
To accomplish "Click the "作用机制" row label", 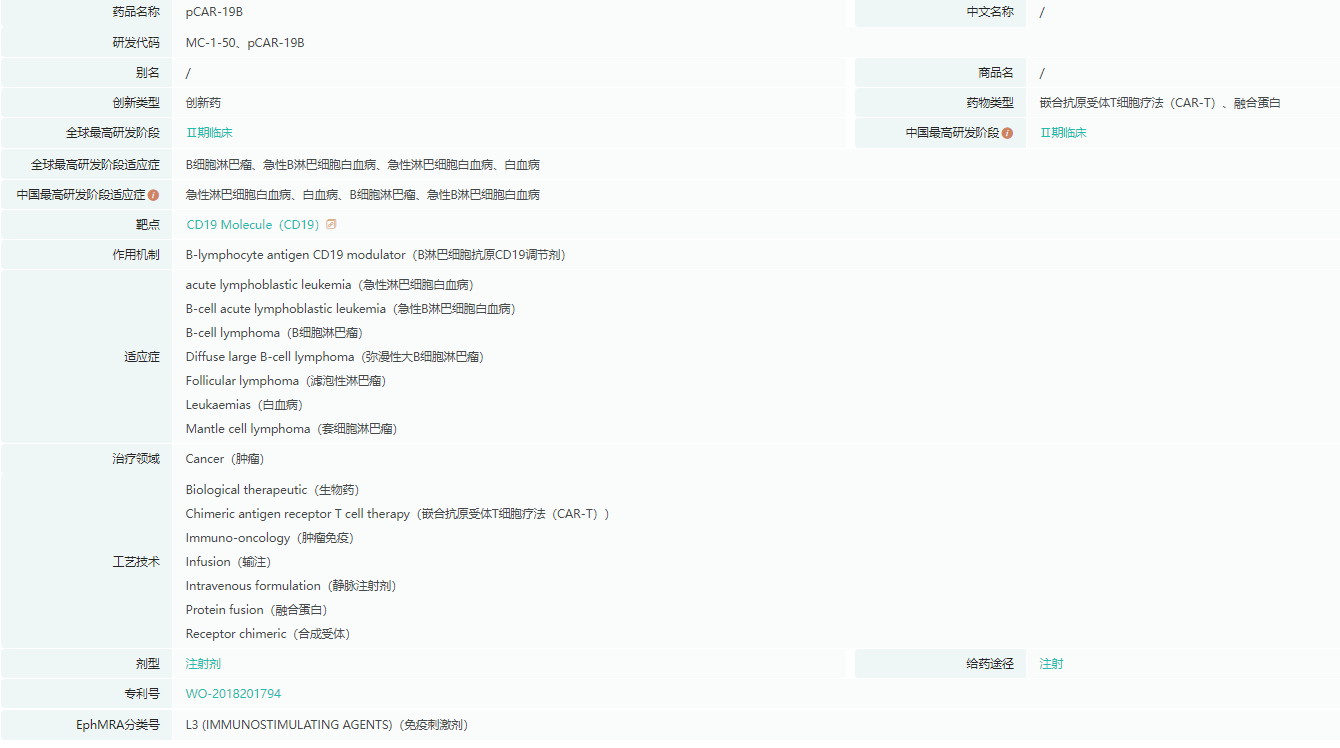I will pyautogui.click(x=136, y=255).
